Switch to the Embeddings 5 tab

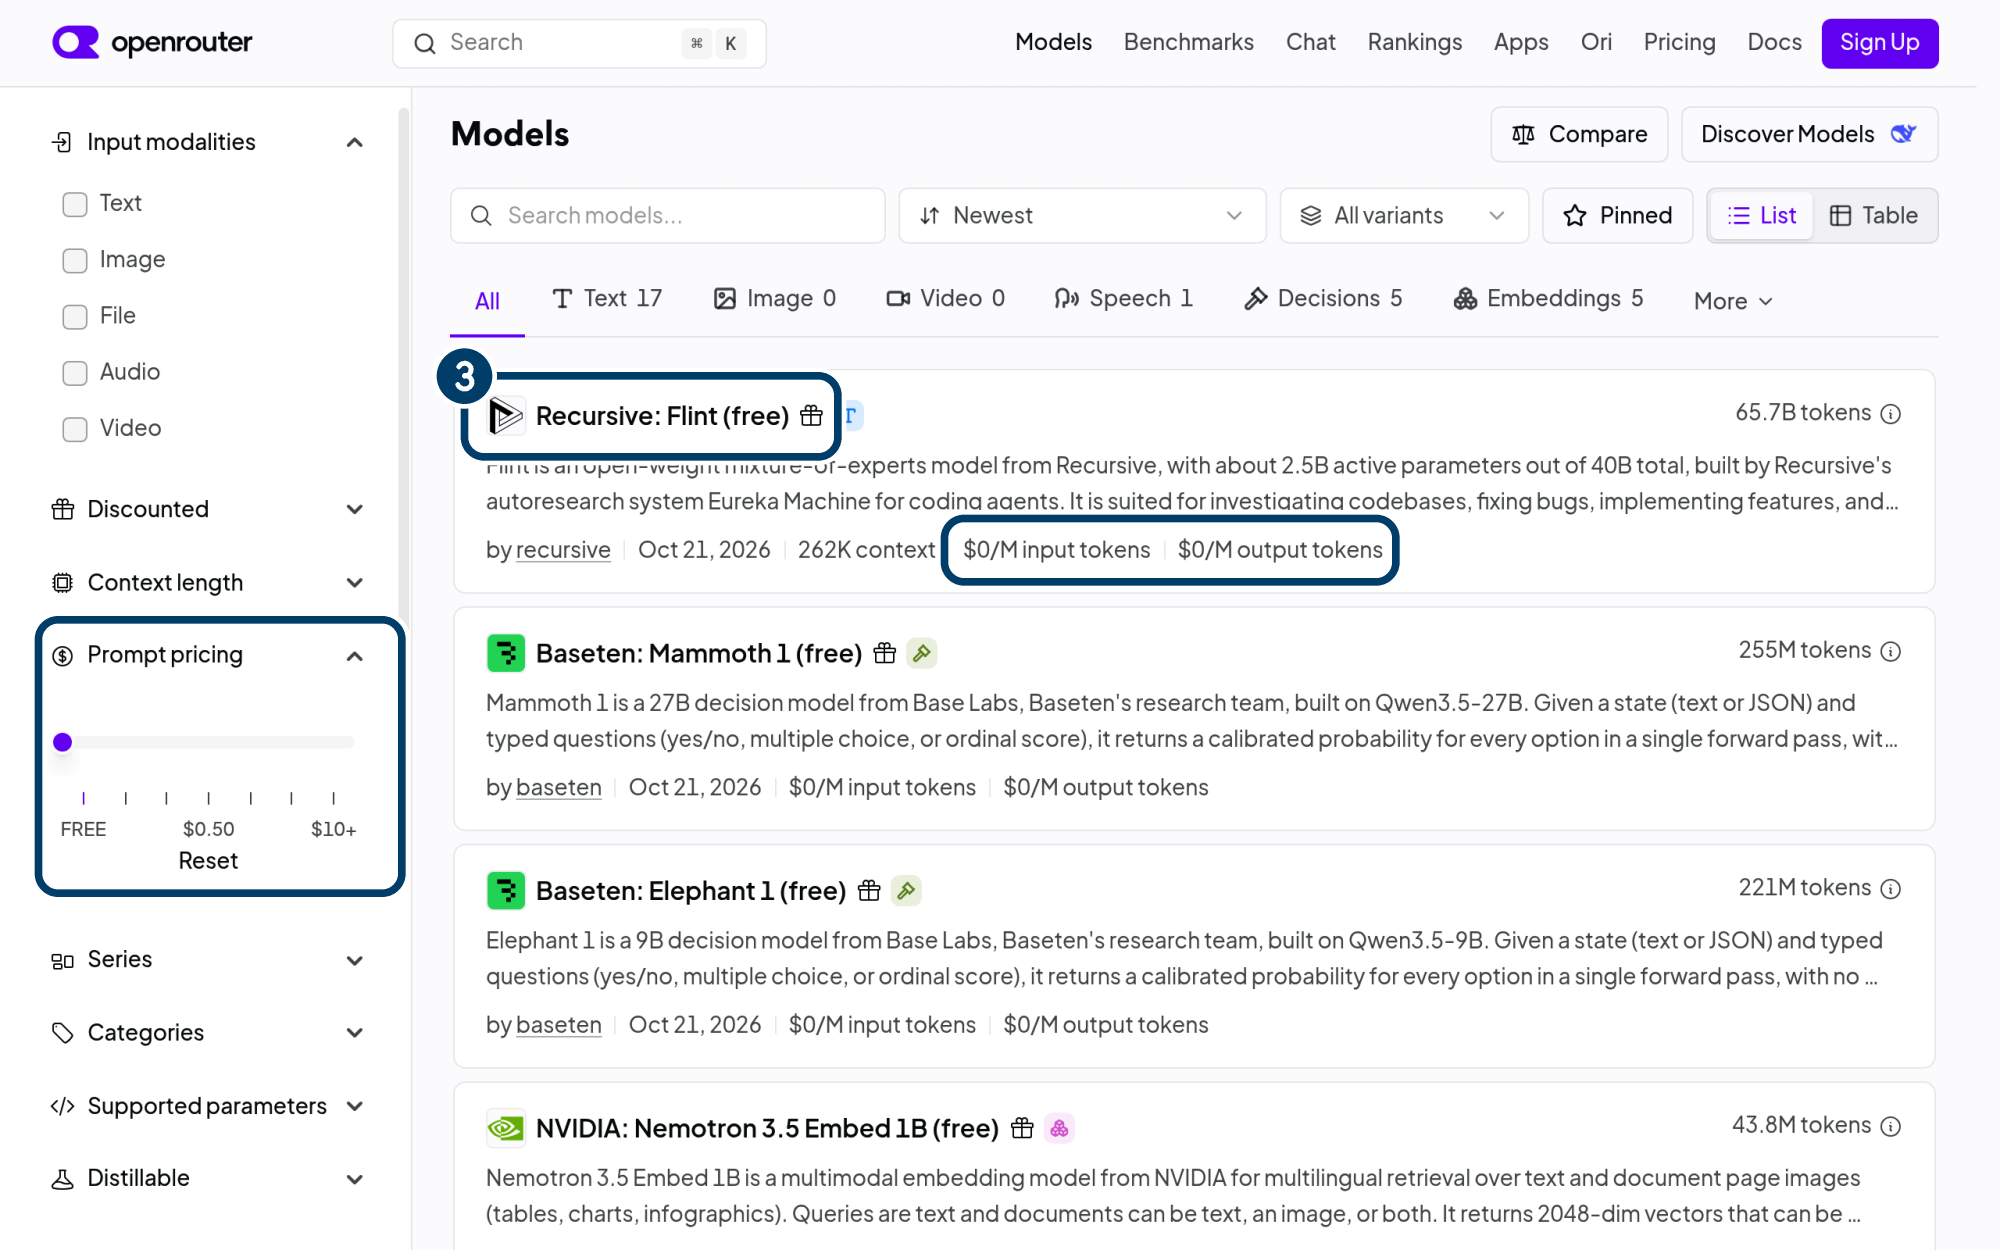coord(1548,299)
